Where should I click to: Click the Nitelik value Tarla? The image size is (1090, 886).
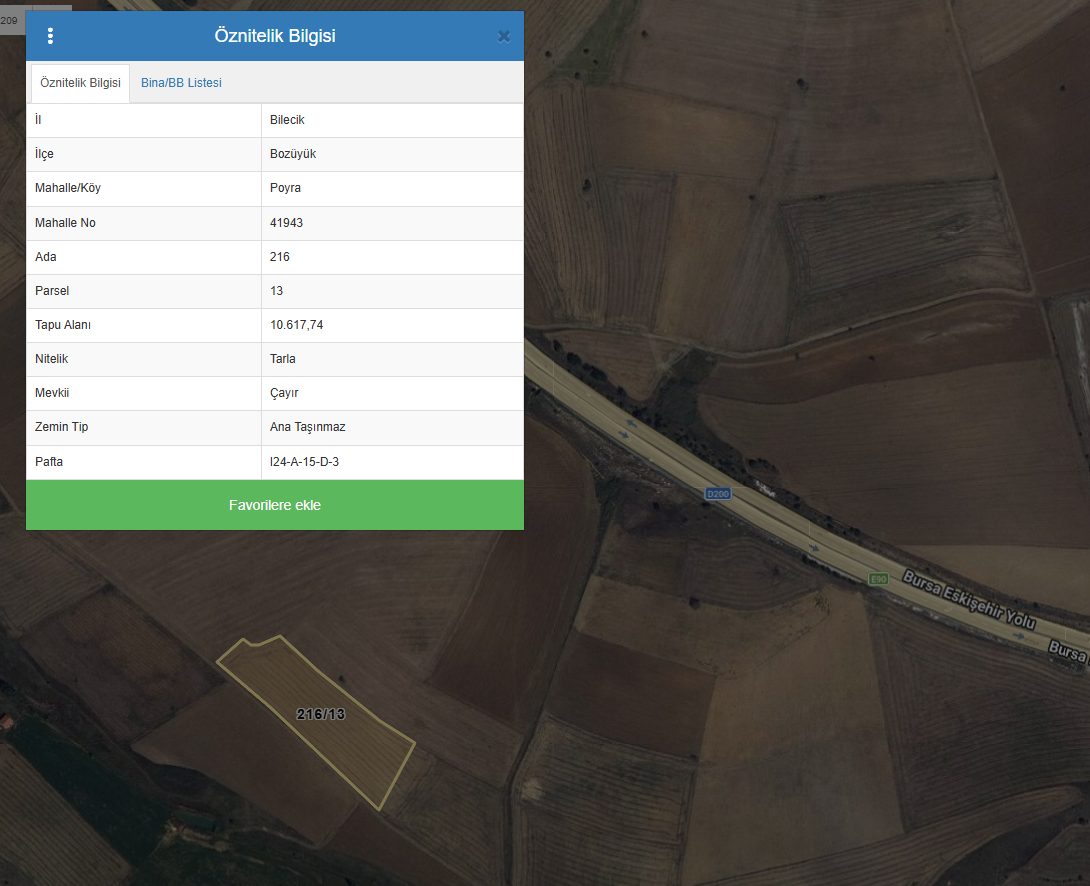282,359
